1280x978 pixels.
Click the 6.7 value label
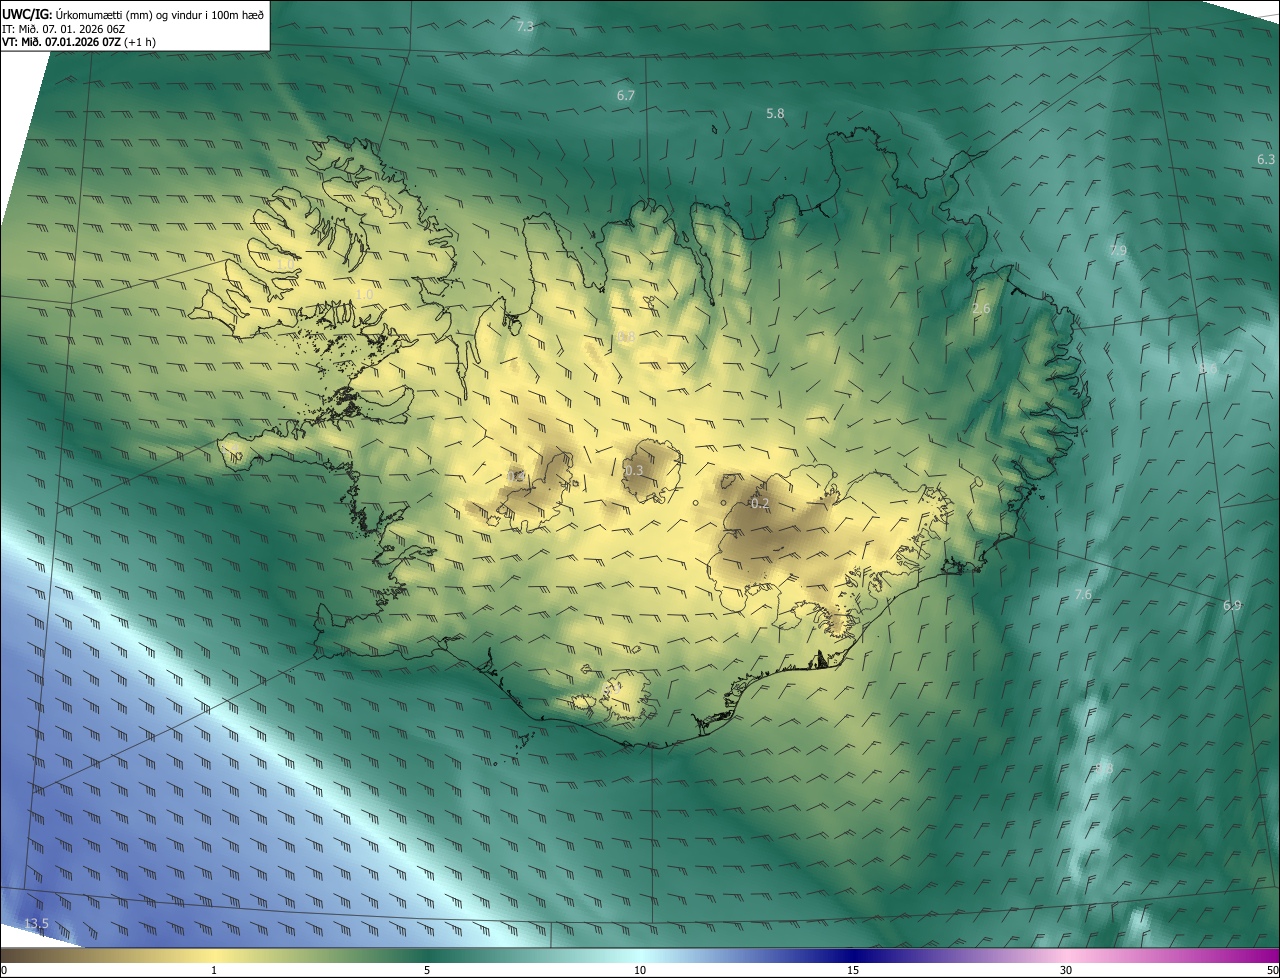pos(626,96)
